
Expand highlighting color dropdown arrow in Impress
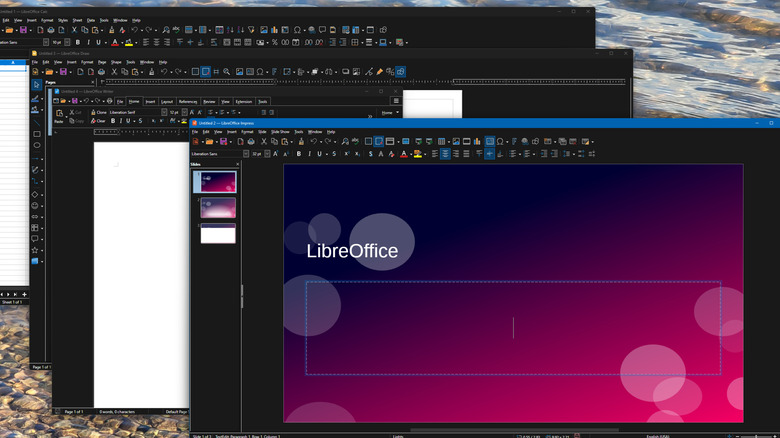[425, 154]
